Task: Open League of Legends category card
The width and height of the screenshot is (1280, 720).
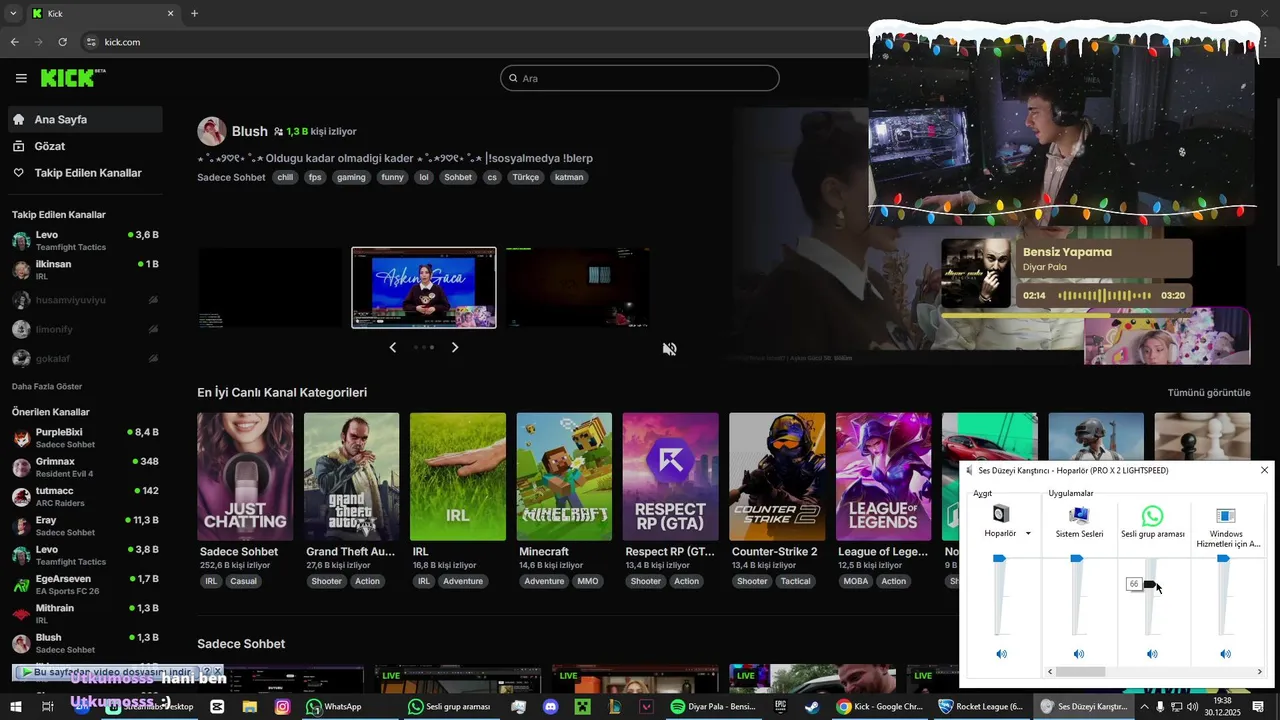Action: (x=883, y=477)
